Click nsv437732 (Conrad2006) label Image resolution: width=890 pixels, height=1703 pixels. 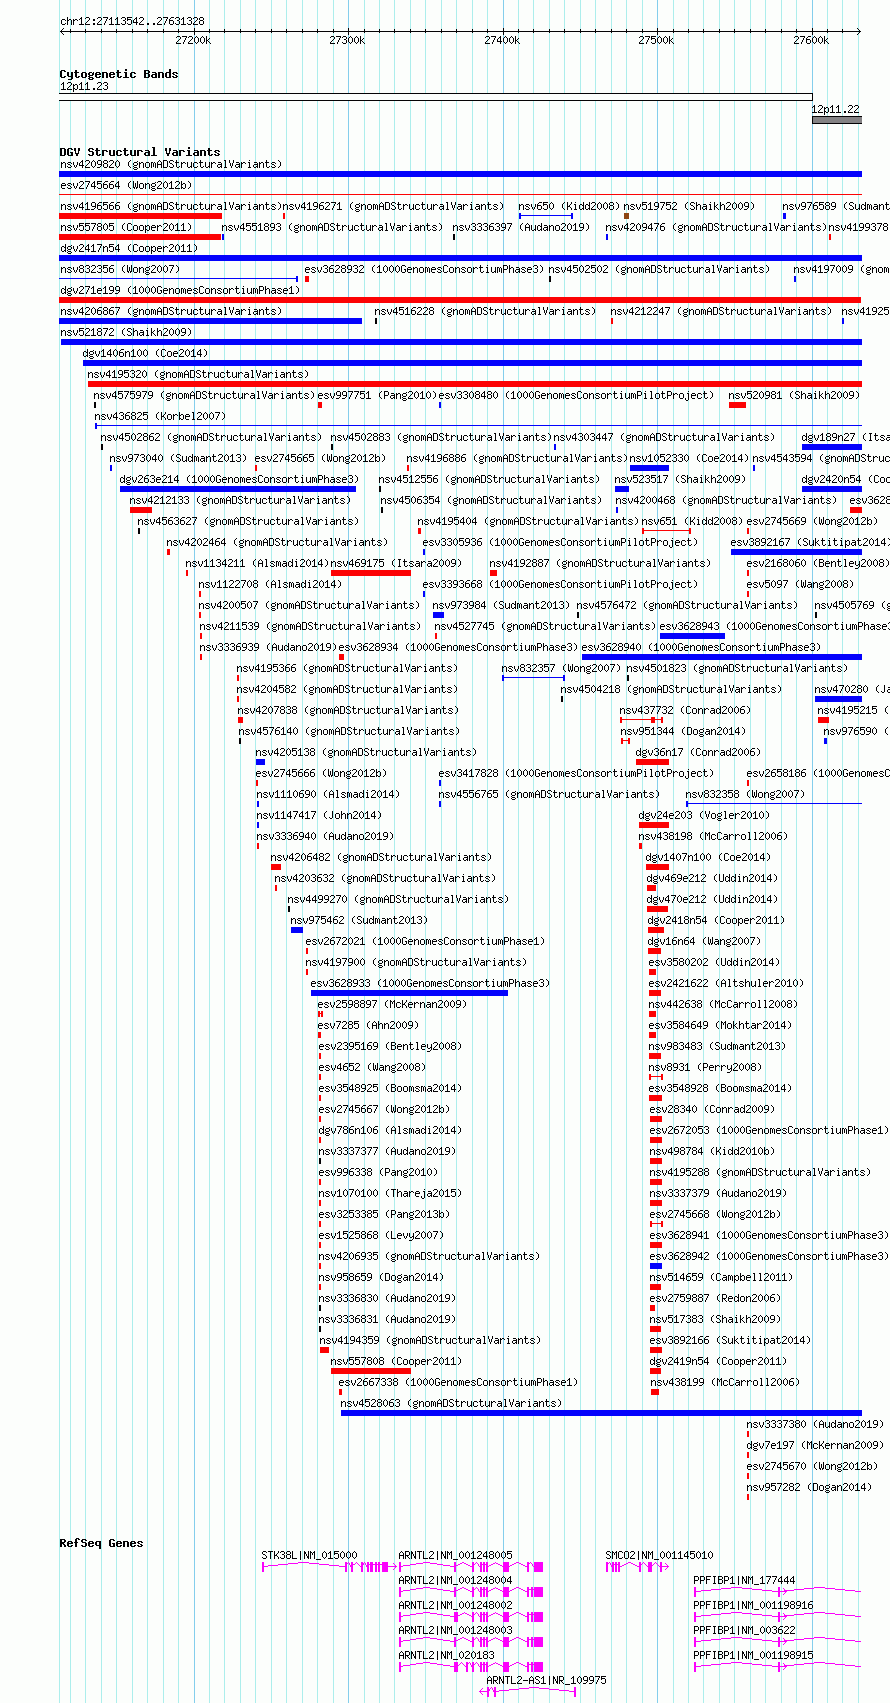(x=685, y=710)
